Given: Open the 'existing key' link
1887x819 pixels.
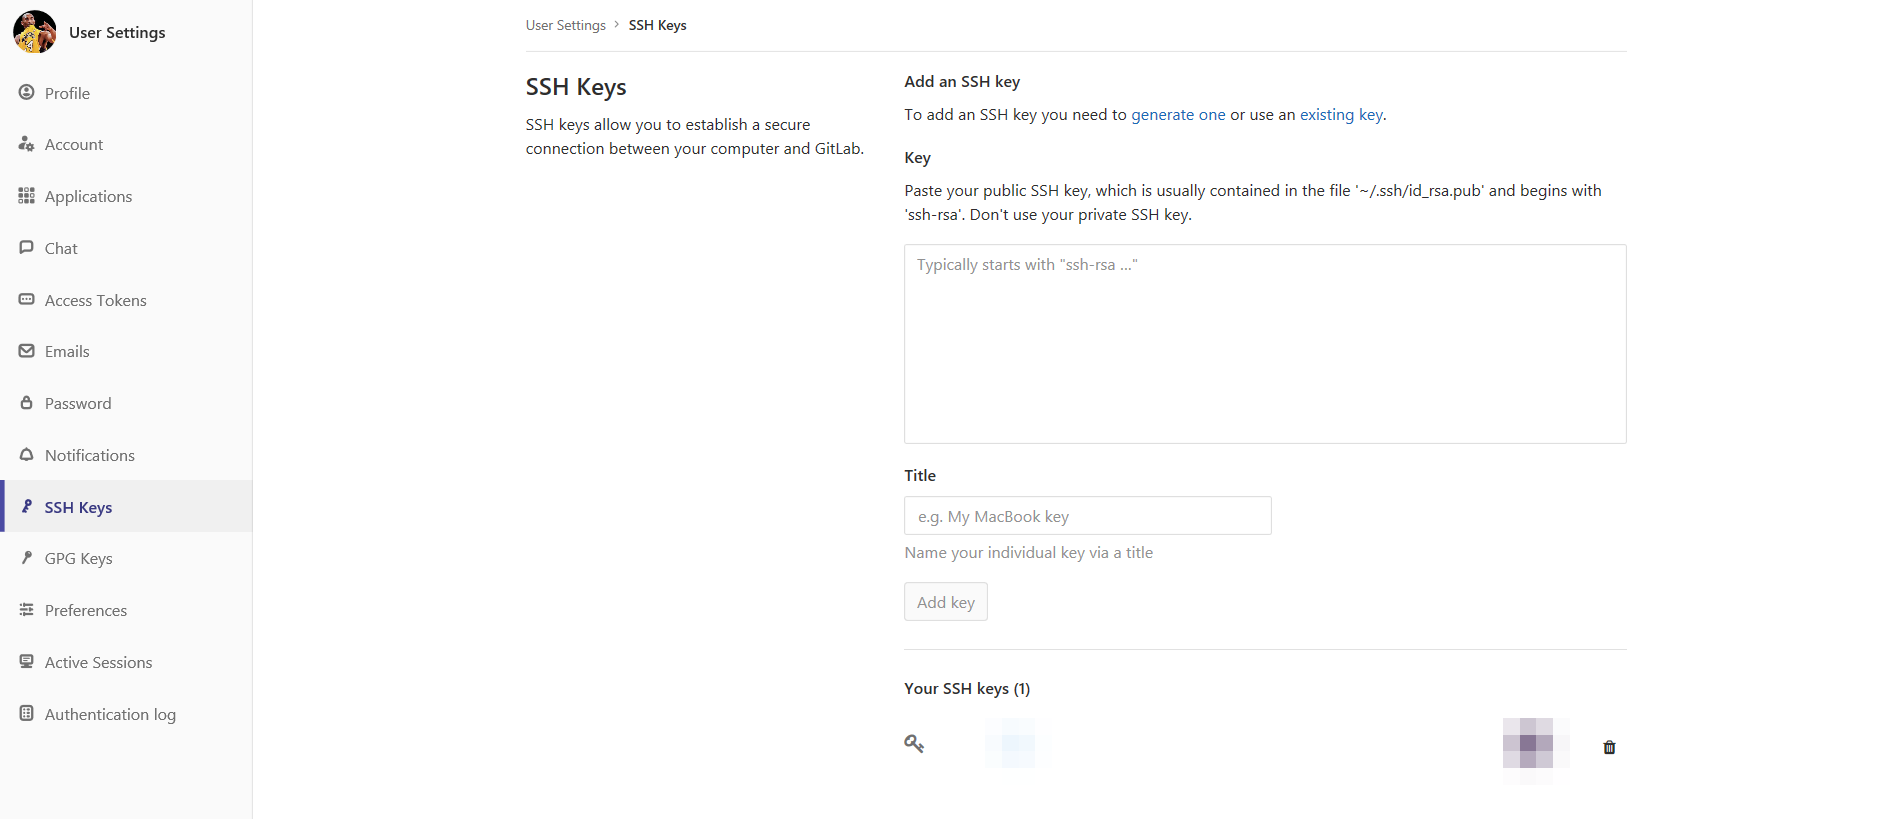Looking at the screenshot, I should click(1341, 115).
